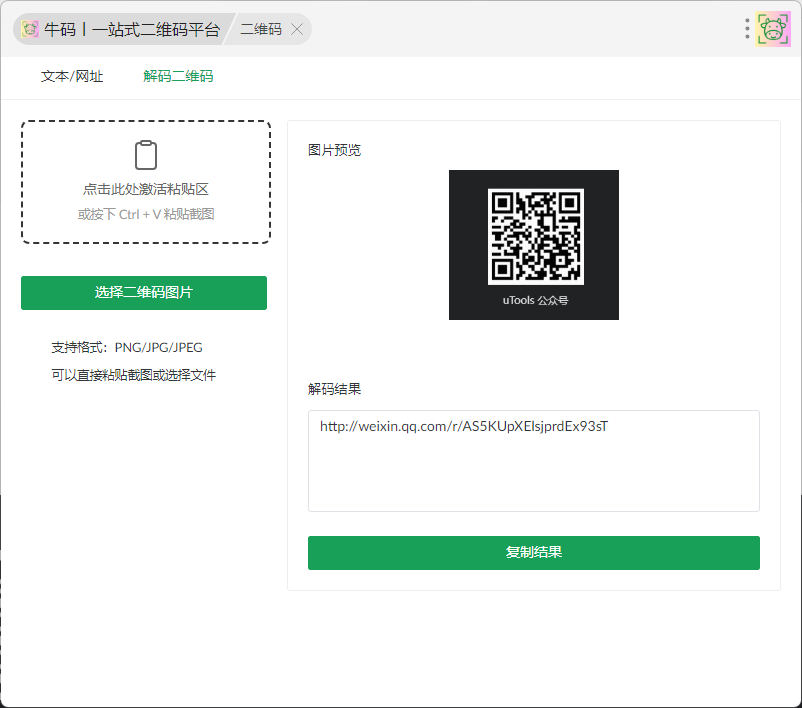Close the 二维码 tag with the X
This screenshot has height=708, width=802.
pyautogui.click(x=297, y=29)
